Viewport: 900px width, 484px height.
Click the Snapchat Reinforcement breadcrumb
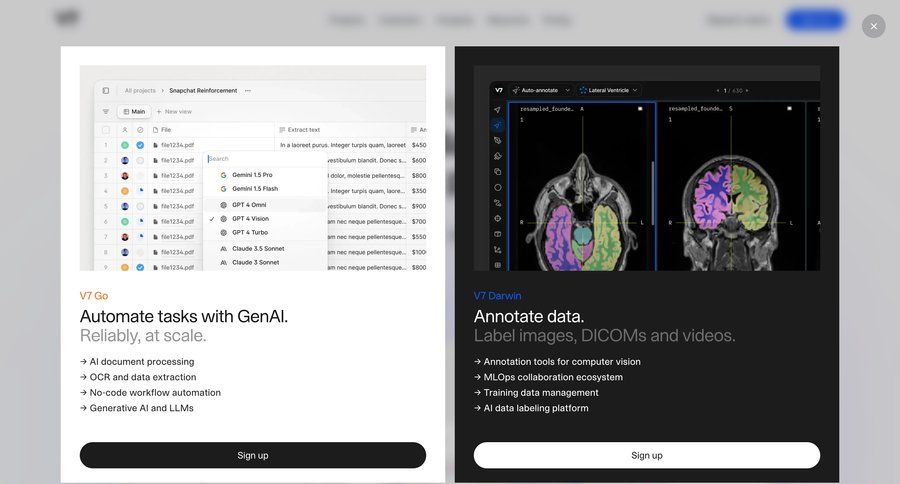(203, 91)
